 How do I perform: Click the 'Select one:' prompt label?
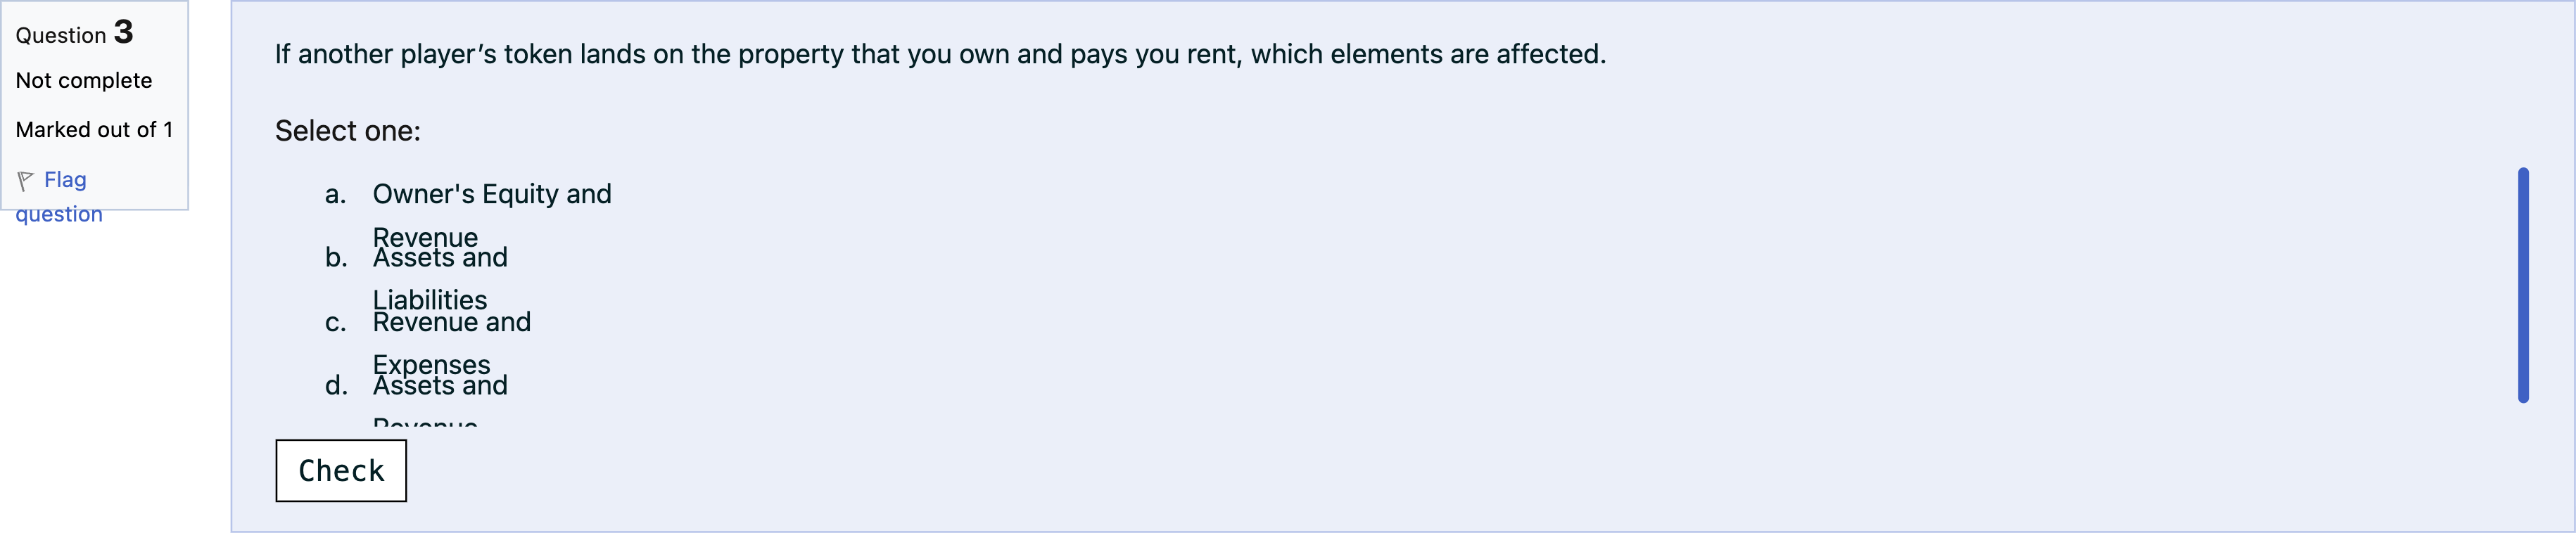347,131
